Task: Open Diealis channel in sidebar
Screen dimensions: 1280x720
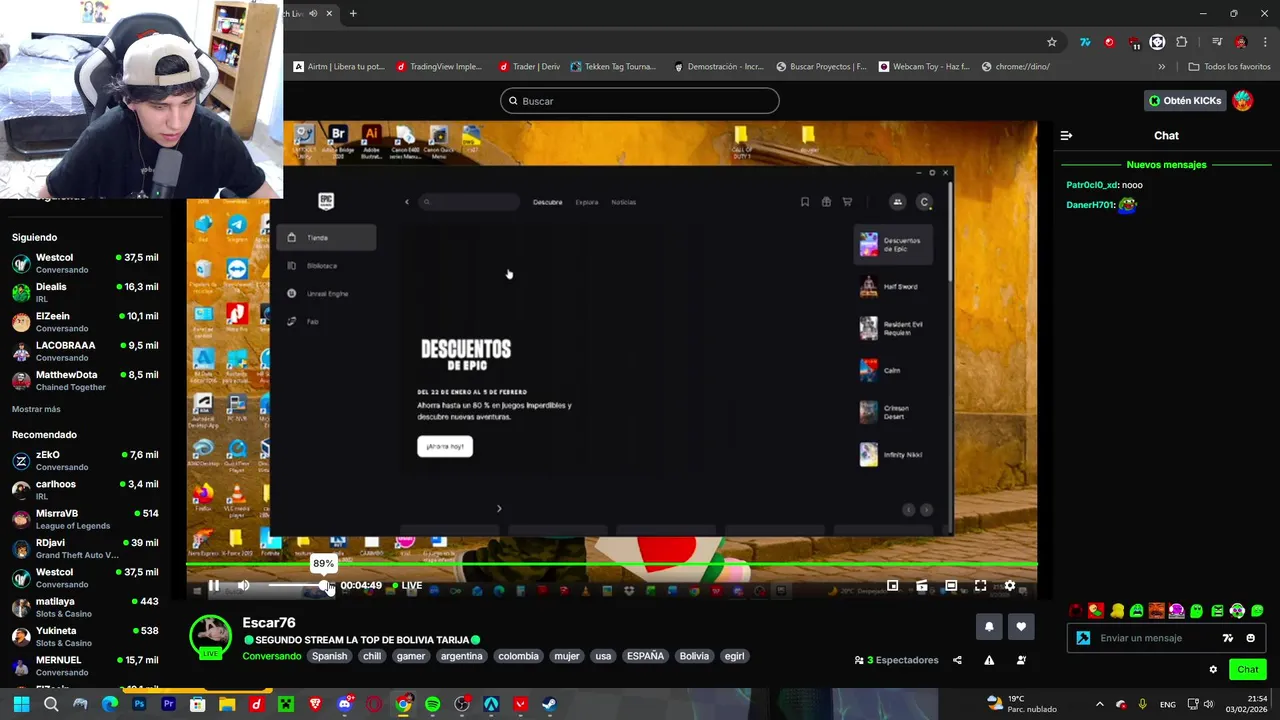Action: click(x=85, y=292)
